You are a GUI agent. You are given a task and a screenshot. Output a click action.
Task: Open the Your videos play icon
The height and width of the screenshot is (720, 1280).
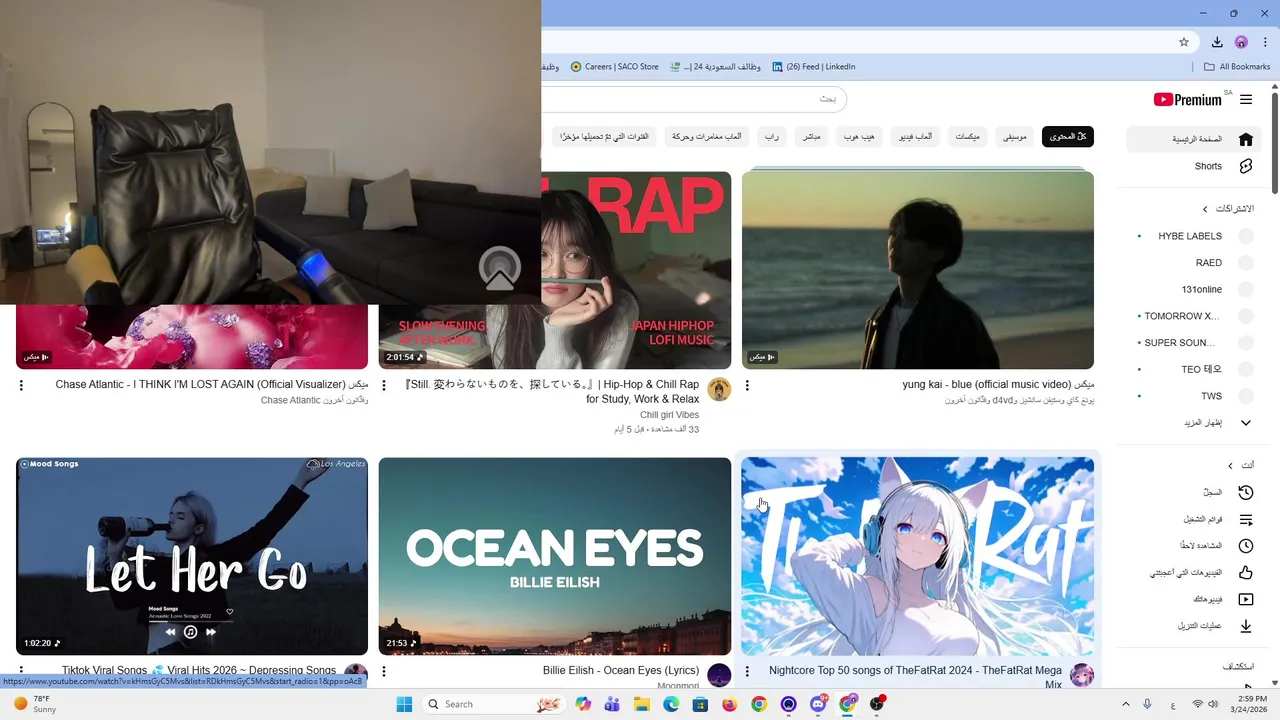click(x=1246, y=599)
